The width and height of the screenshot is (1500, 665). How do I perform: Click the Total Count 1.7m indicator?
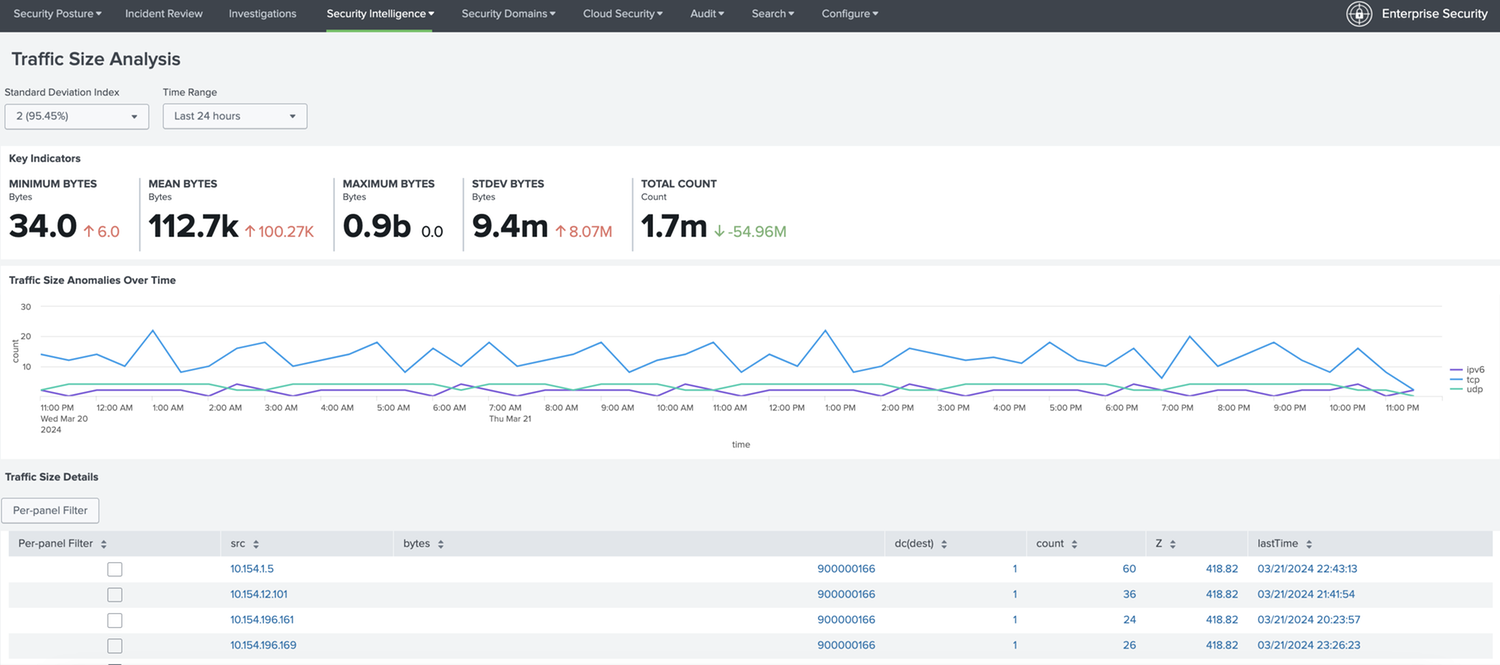(x=674, y=227)
